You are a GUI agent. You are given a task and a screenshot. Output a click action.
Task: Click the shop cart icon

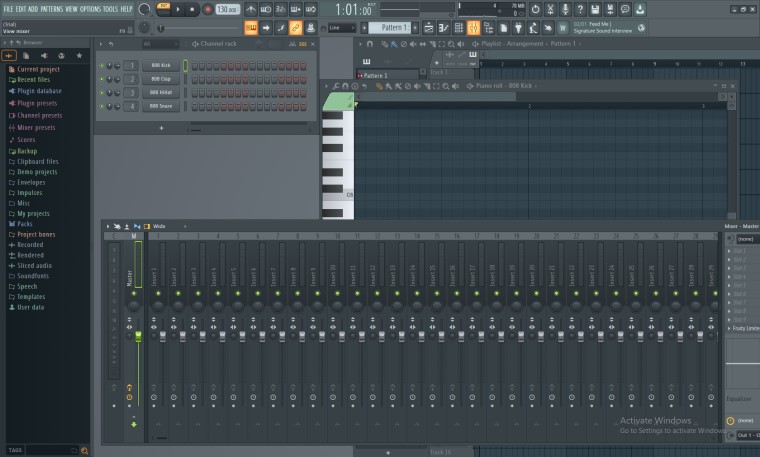[x=563, y=28]
